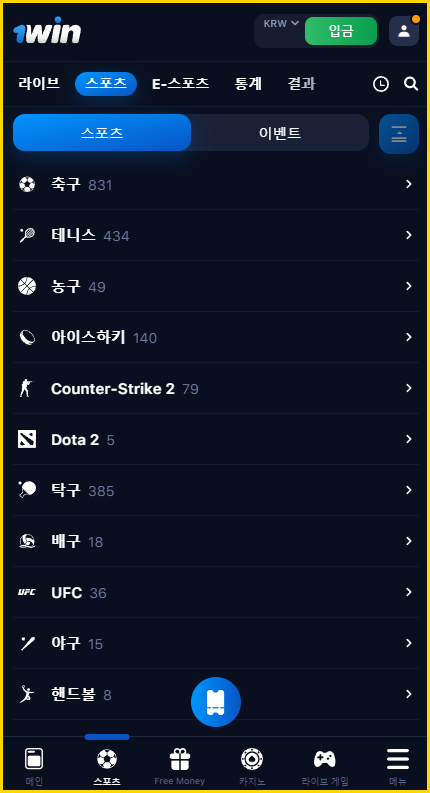Open the KRW currency dropdown
This screenshot has height=793, width=430.
pyautogui.click(x=281, y=24)
